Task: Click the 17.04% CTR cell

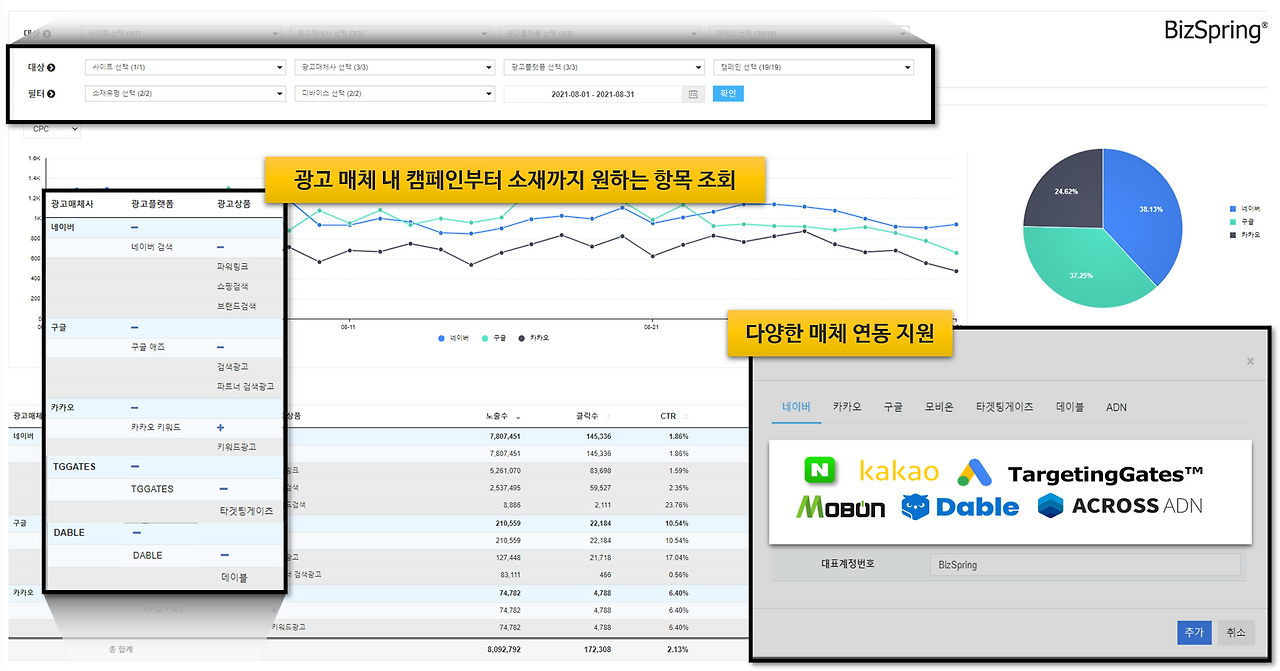Action: tap(675, 557)
